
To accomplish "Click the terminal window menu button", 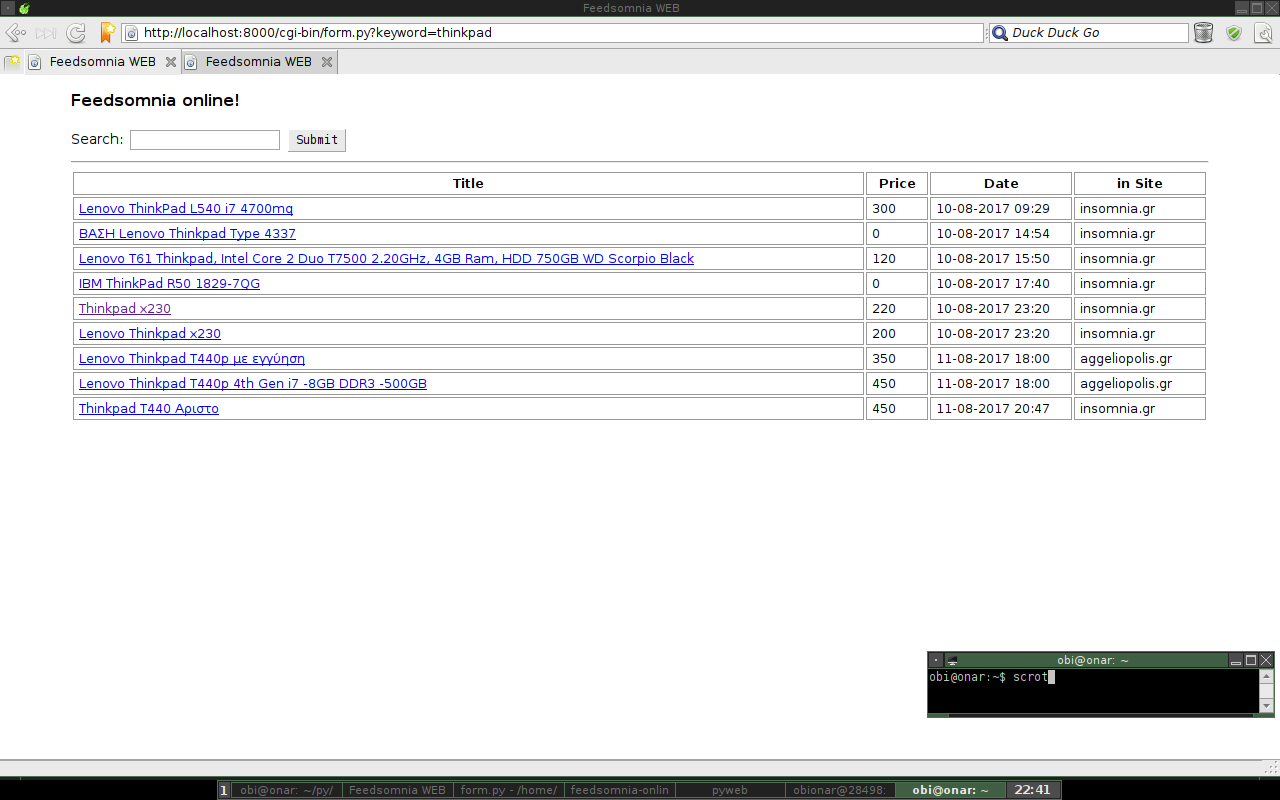I will pos(936,660).
